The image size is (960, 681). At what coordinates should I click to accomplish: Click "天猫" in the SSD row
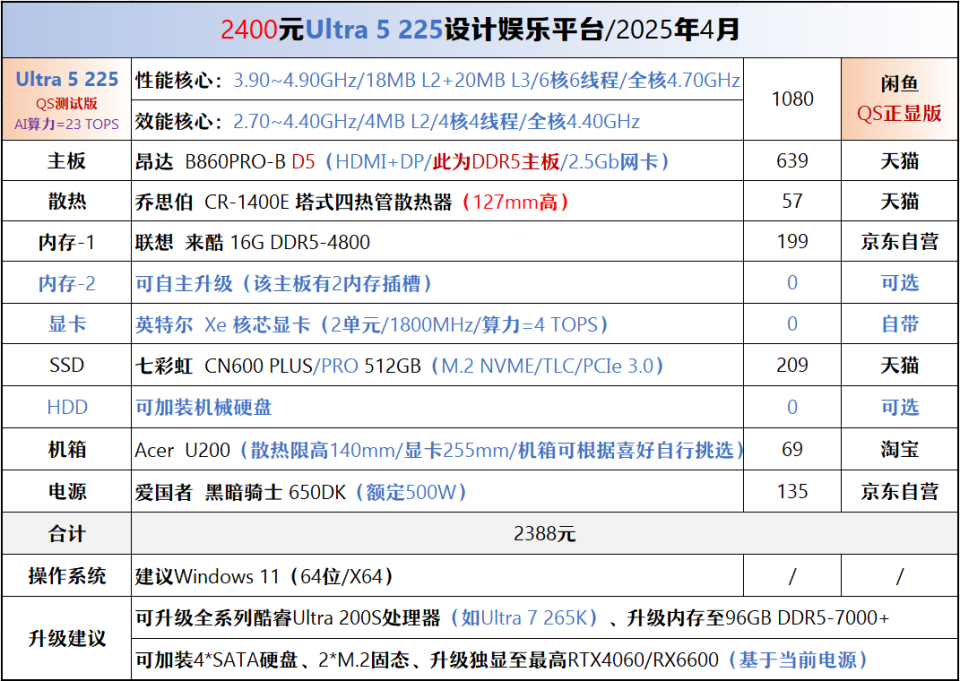(899, 366)
